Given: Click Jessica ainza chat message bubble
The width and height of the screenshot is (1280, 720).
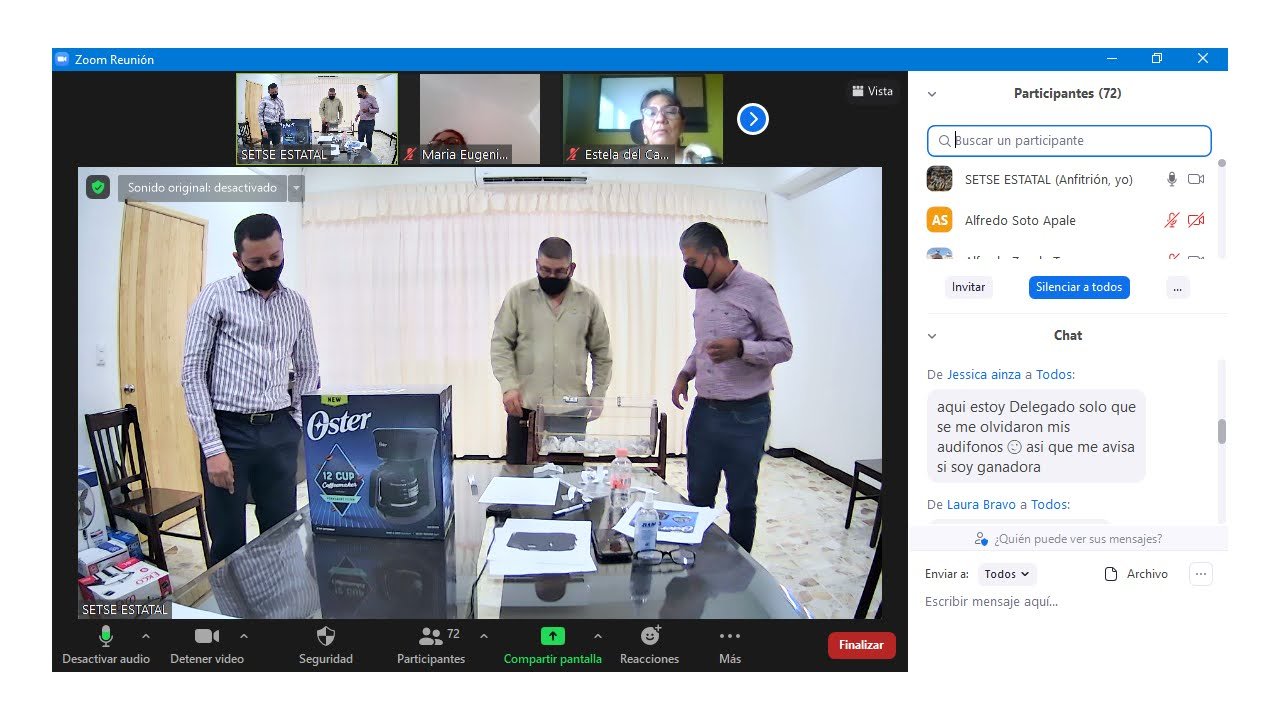Looking at the screenshot, I should click(x=1036, y=437).
